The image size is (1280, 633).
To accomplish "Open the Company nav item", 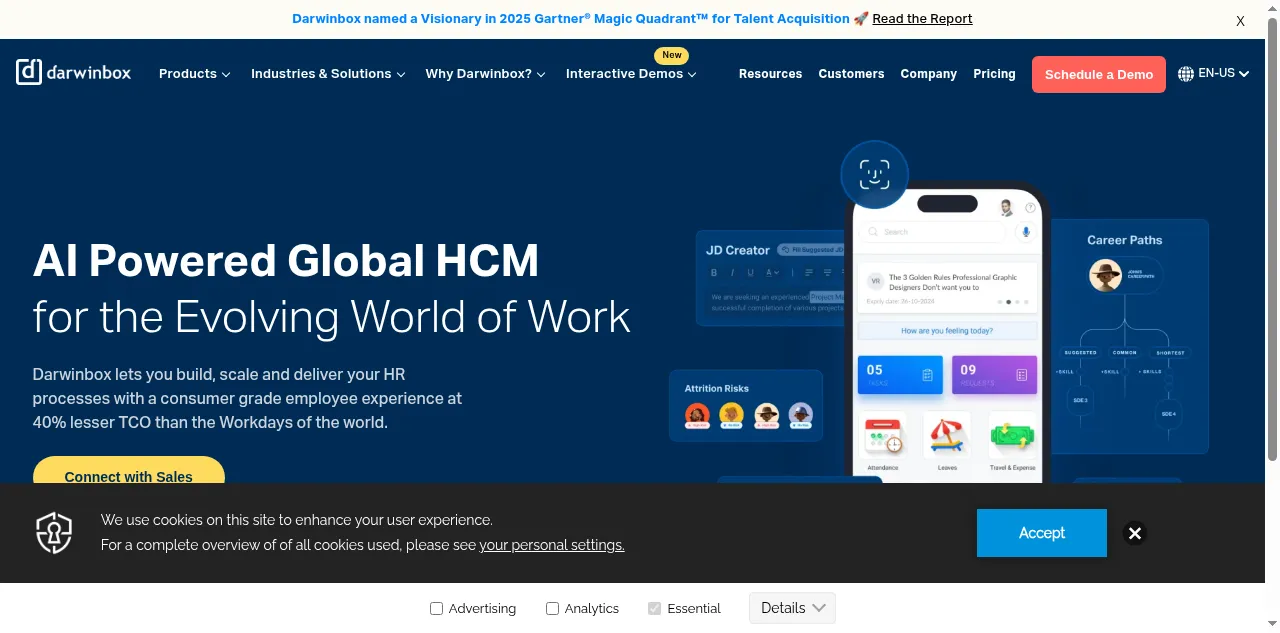I will pyautogui.click(x=928, y=74).
